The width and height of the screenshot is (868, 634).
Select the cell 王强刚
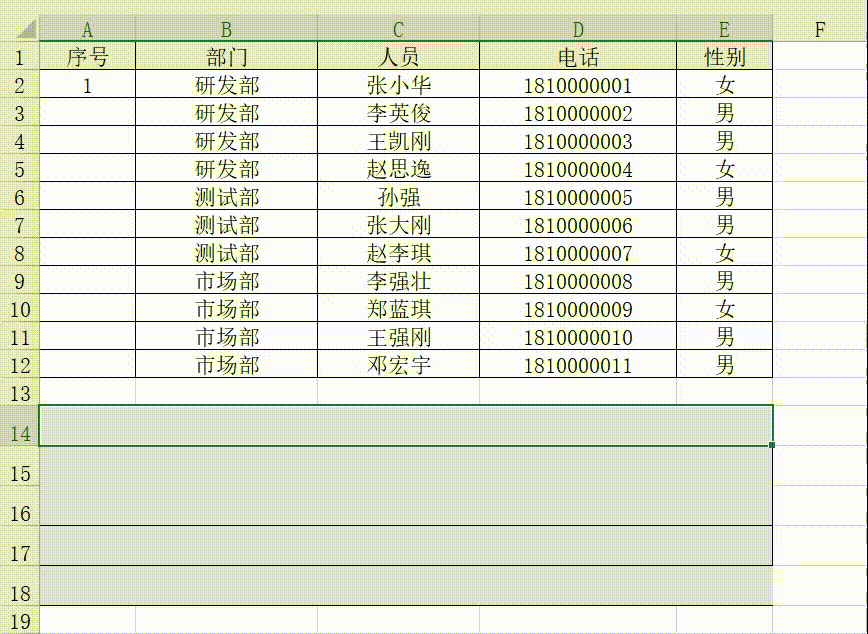pos(398,336)
